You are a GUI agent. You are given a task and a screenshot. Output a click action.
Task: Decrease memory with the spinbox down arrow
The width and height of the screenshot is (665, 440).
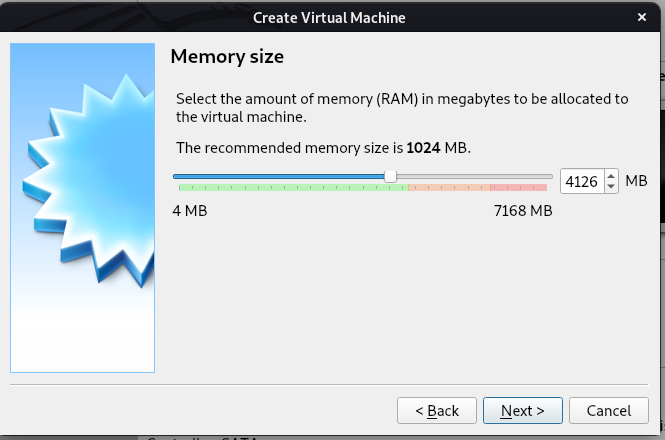[x=611, y=187]
